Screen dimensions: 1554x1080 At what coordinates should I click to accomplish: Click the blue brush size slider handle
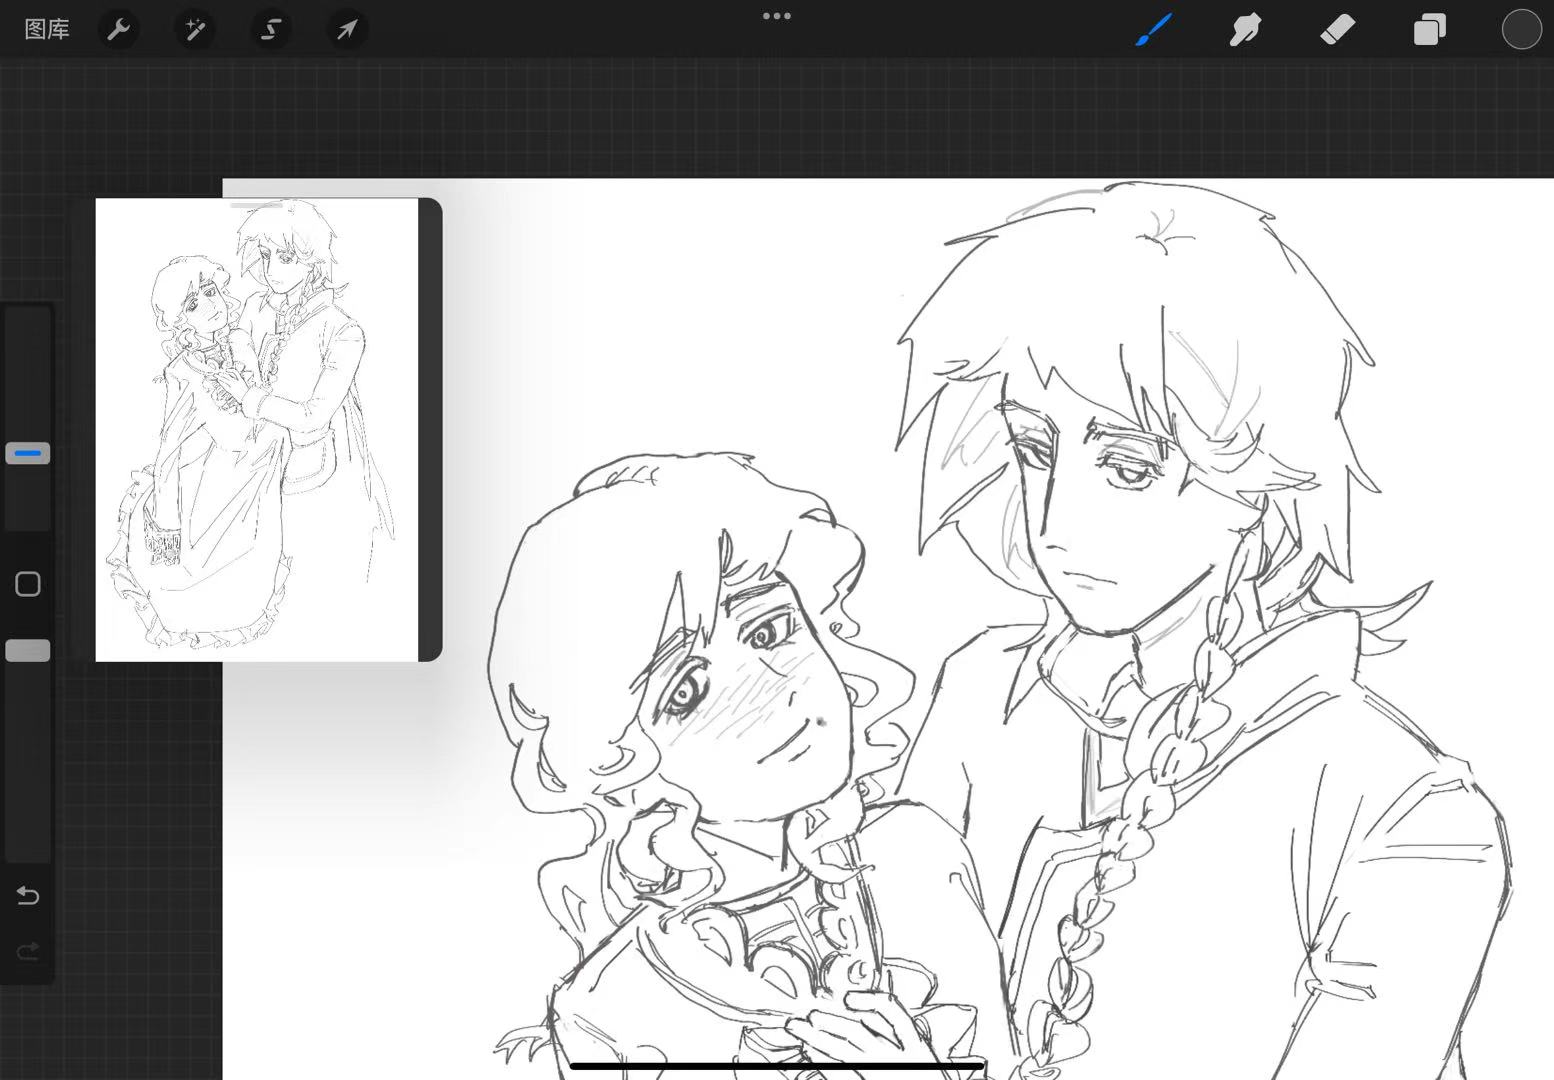point(28,454)
